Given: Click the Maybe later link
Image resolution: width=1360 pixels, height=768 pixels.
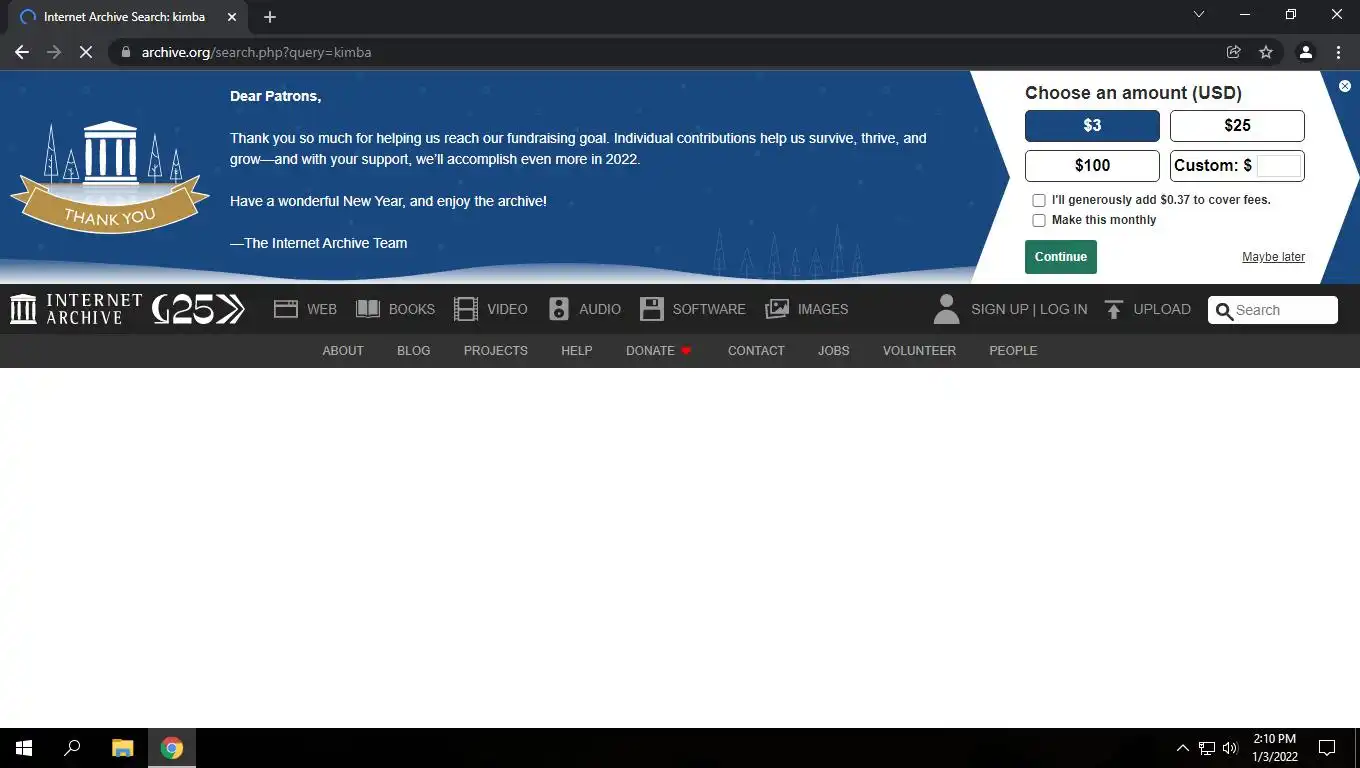Looking at the screenshot, I should pos(1273,257).
